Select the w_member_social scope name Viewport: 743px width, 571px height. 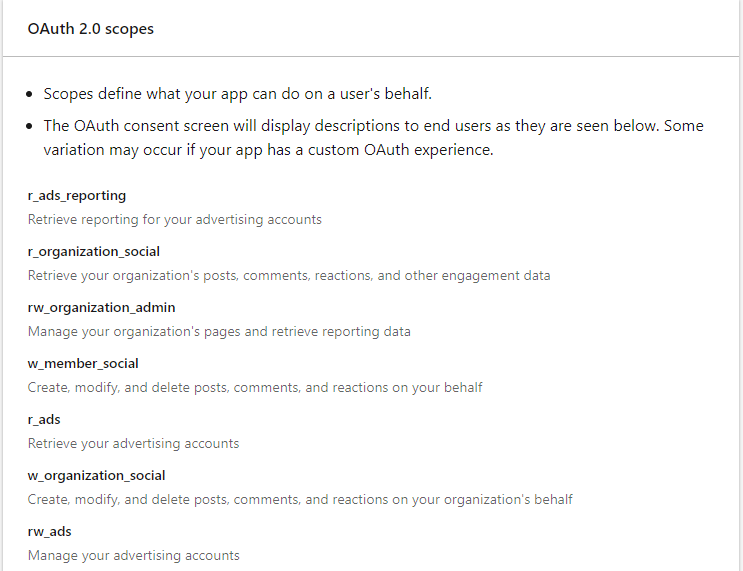coord(83,363)
